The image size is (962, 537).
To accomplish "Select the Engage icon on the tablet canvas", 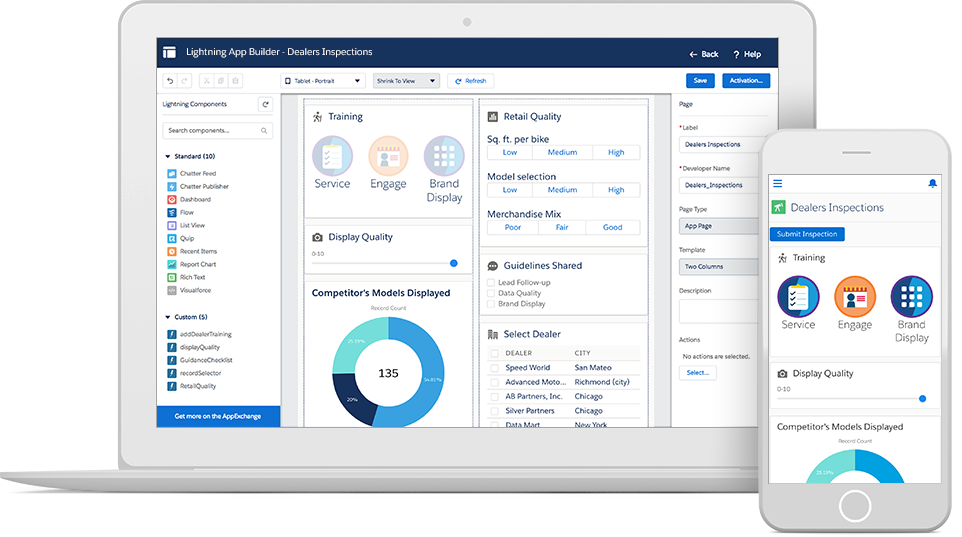I will (388, 156).
